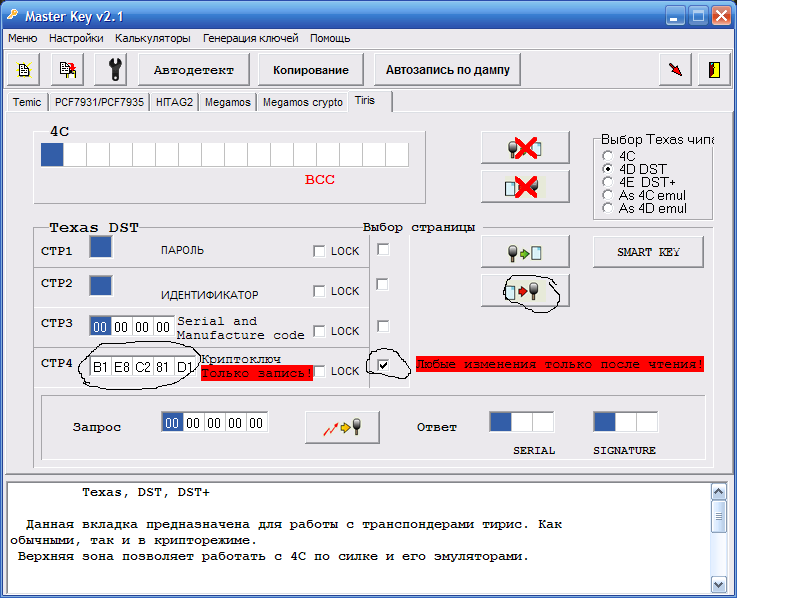The image size is (800, 600).
Task: Uncheck page selection box for СТР4
Action: click(383, 365)
